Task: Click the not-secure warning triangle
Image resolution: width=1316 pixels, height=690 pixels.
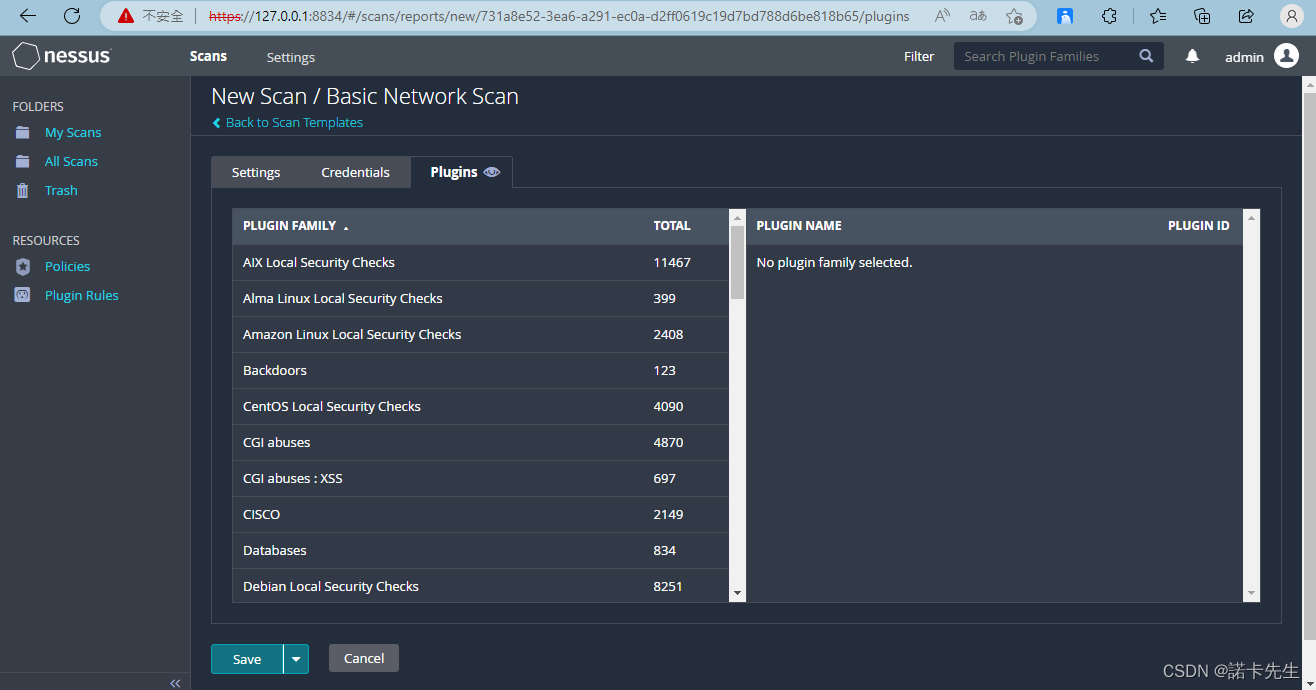Action: 125,16
